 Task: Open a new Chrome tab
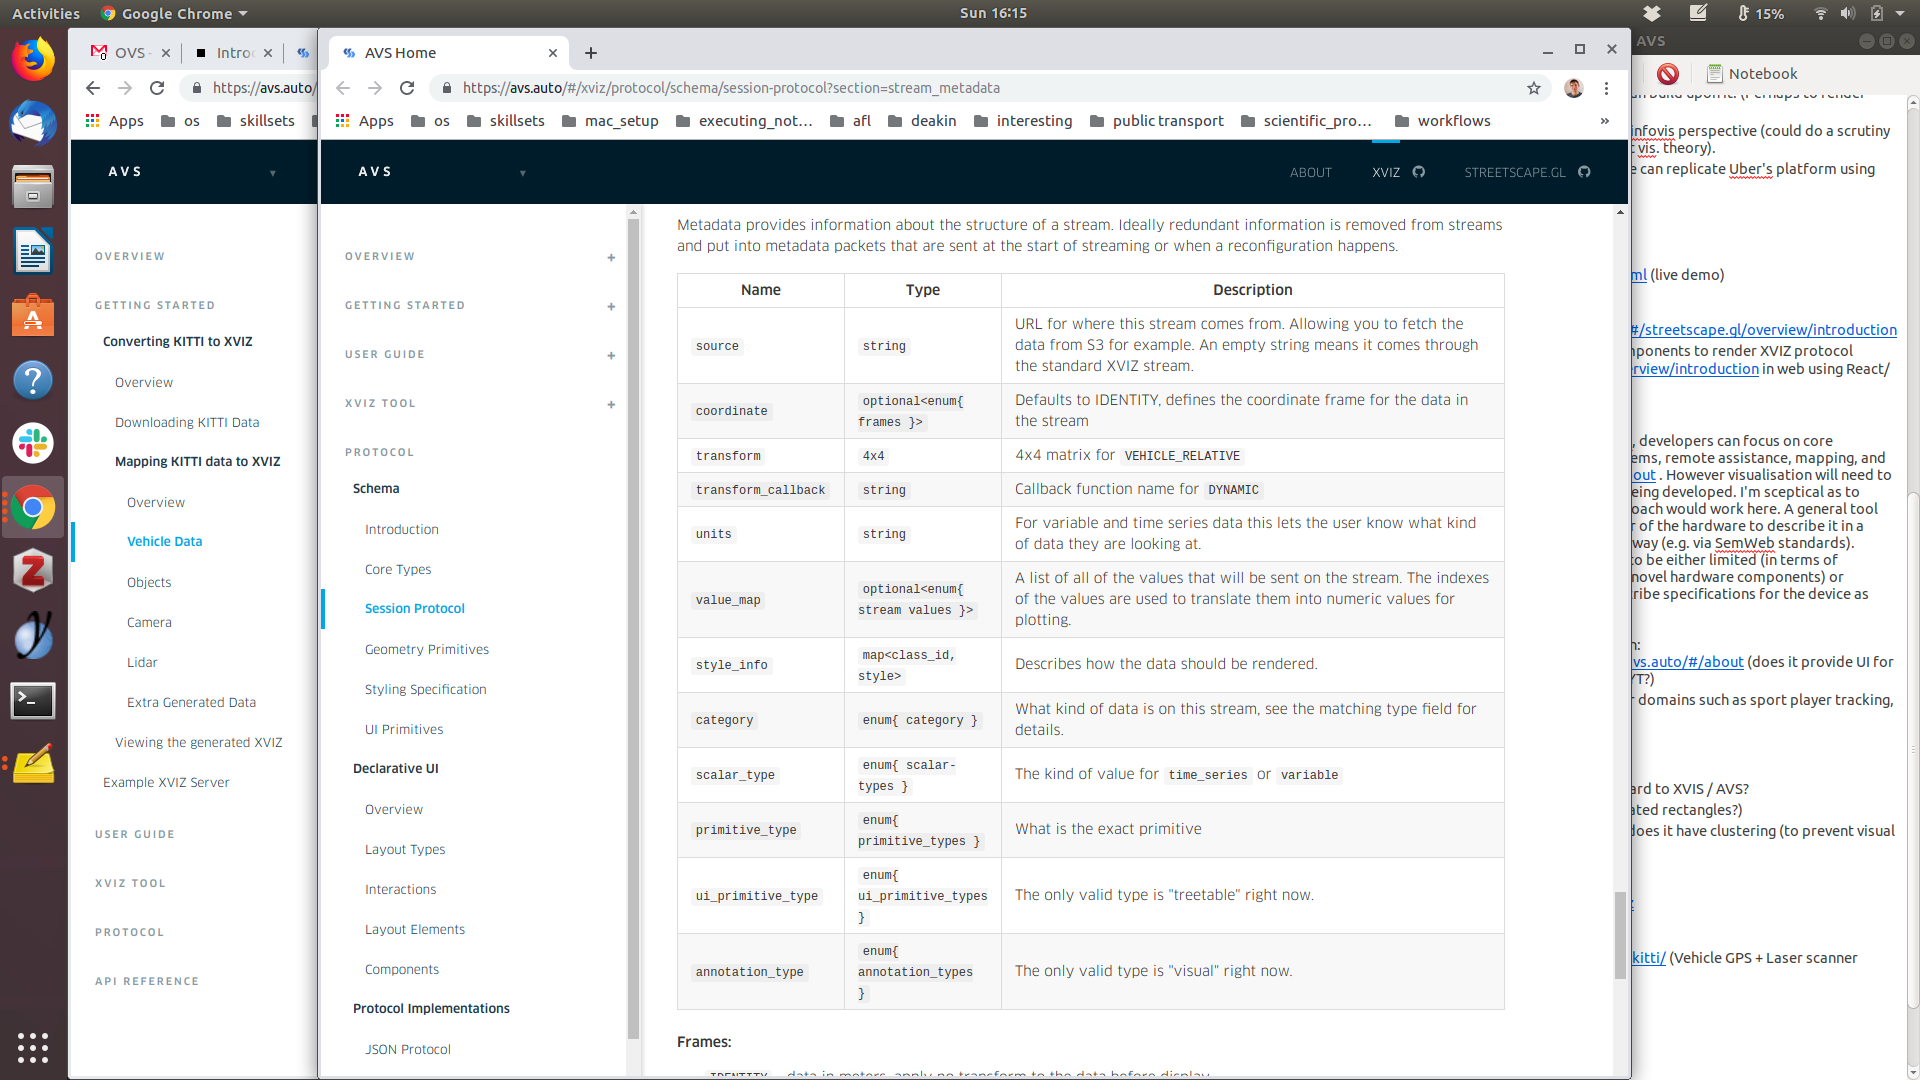[x=591, y=53]
